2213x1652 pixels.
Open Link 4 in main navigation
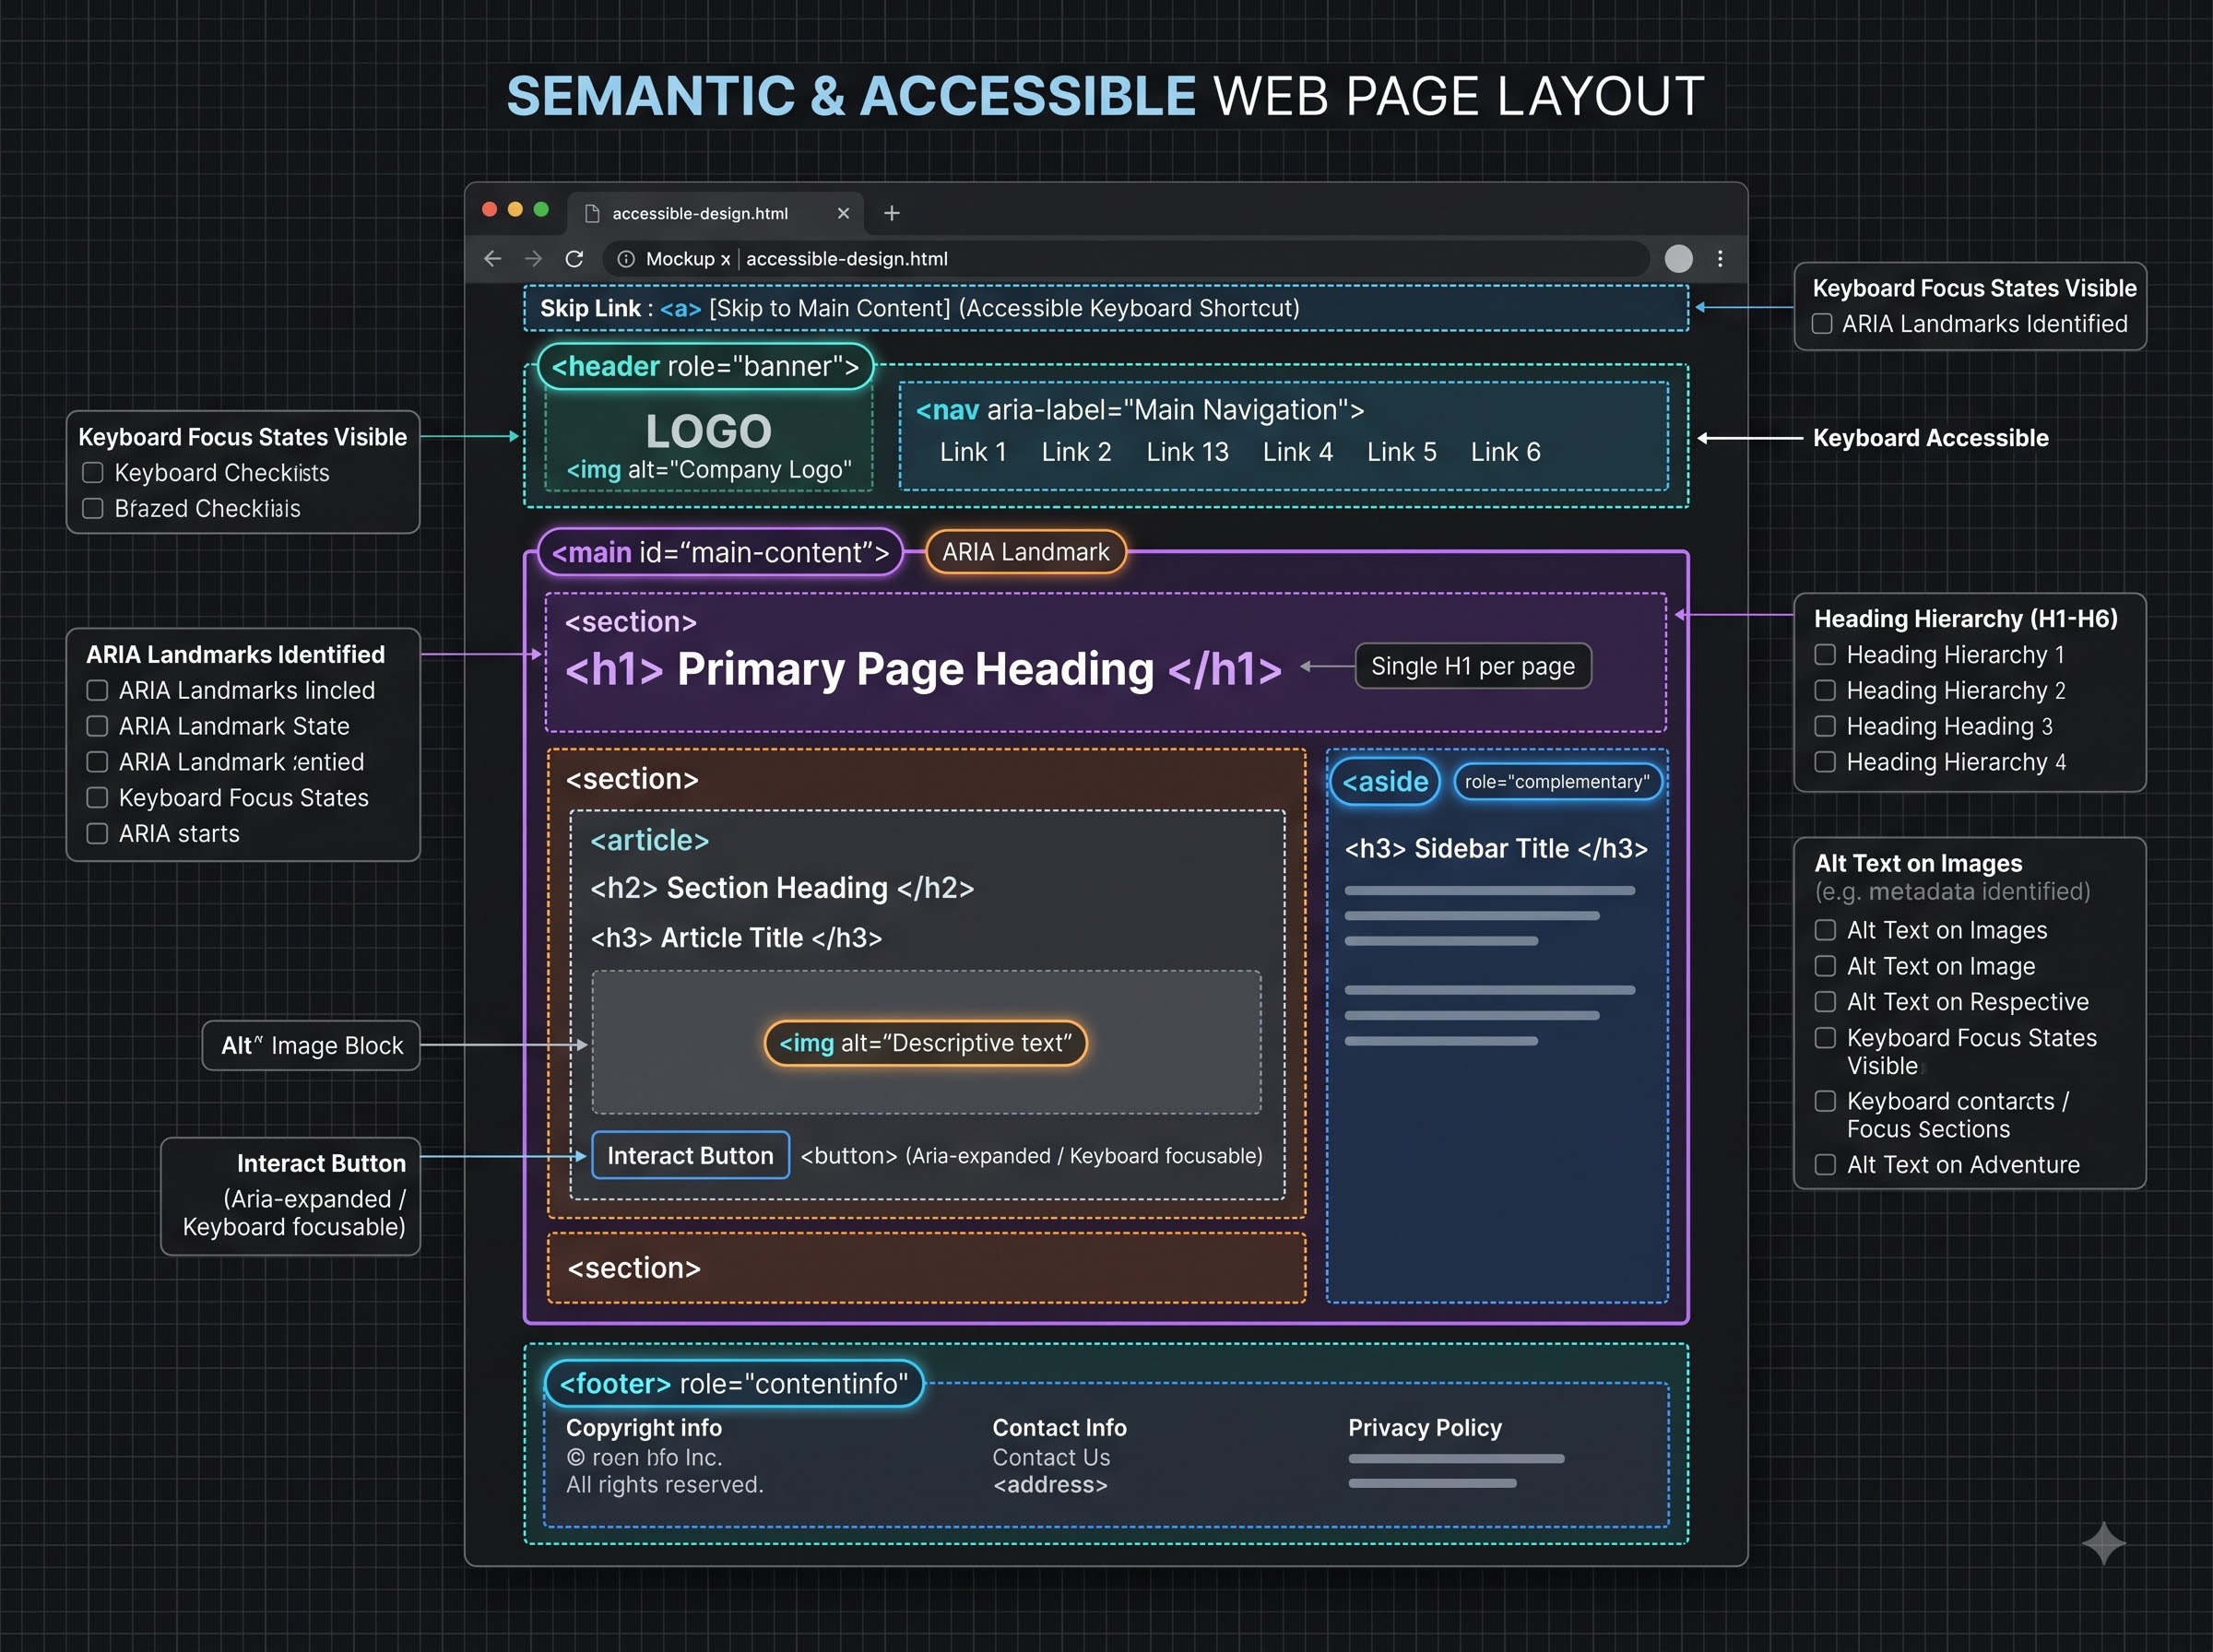click(1298, 452)
